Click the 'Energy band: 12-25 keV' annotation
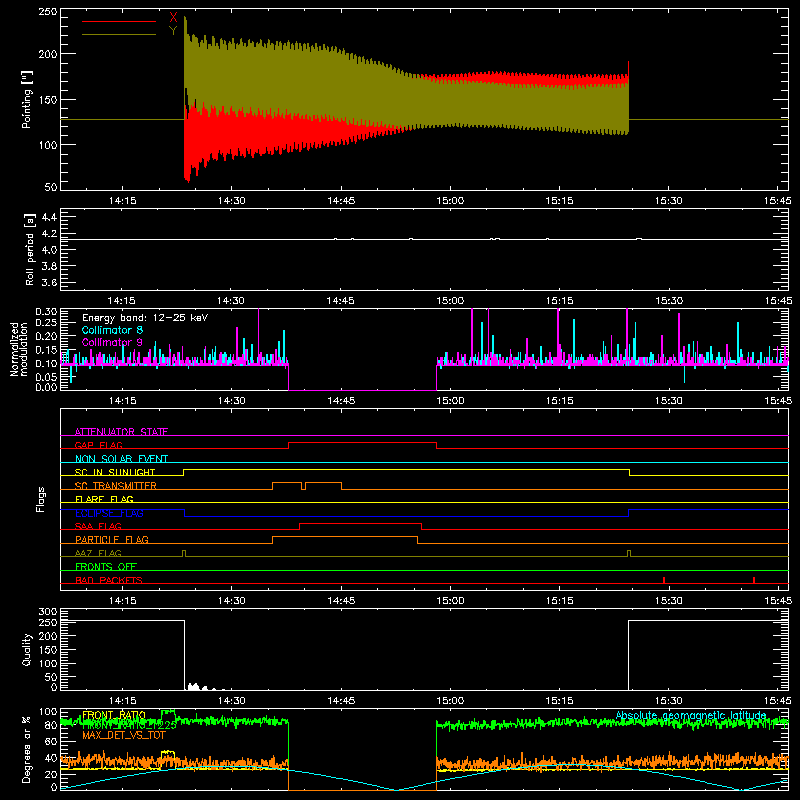The image size is (800, 800). coord(145,318)
